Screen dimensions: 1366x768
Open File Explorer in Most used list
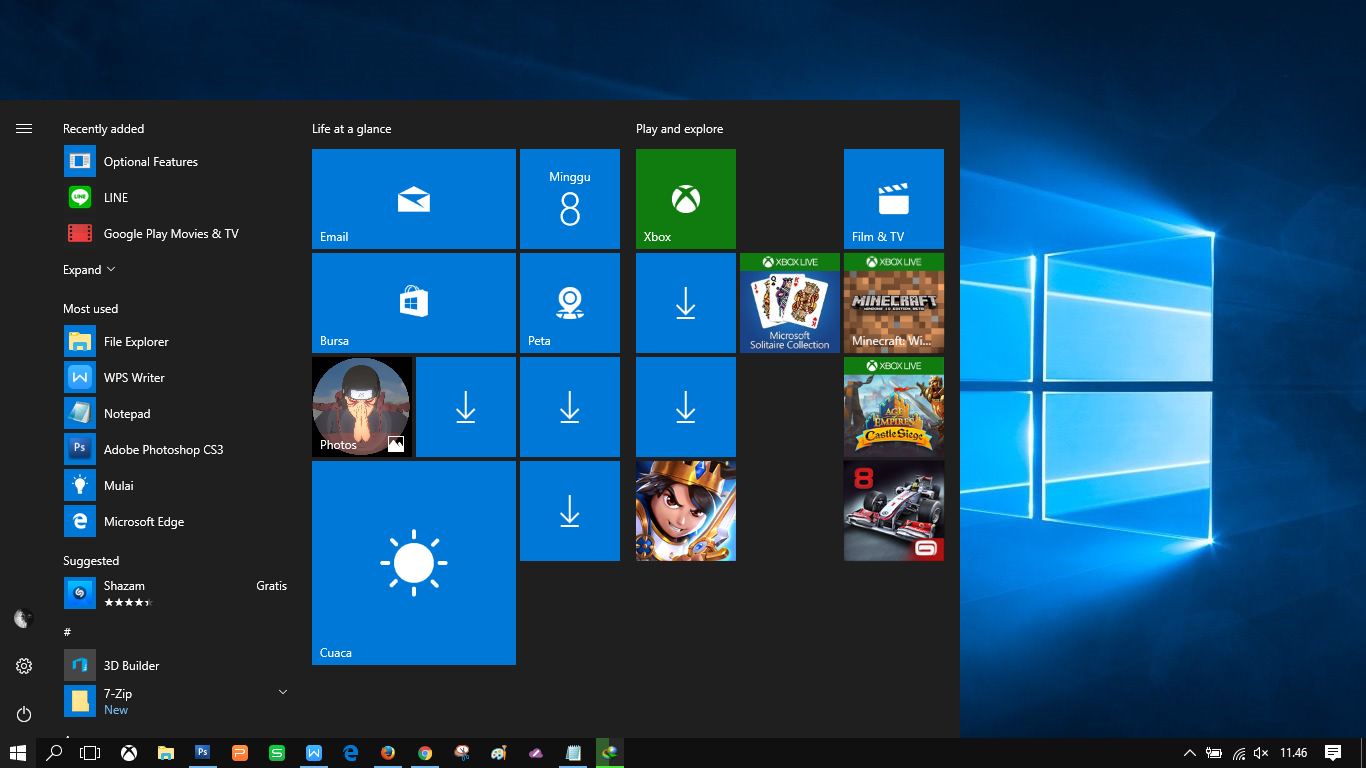[x=176, y=342]
